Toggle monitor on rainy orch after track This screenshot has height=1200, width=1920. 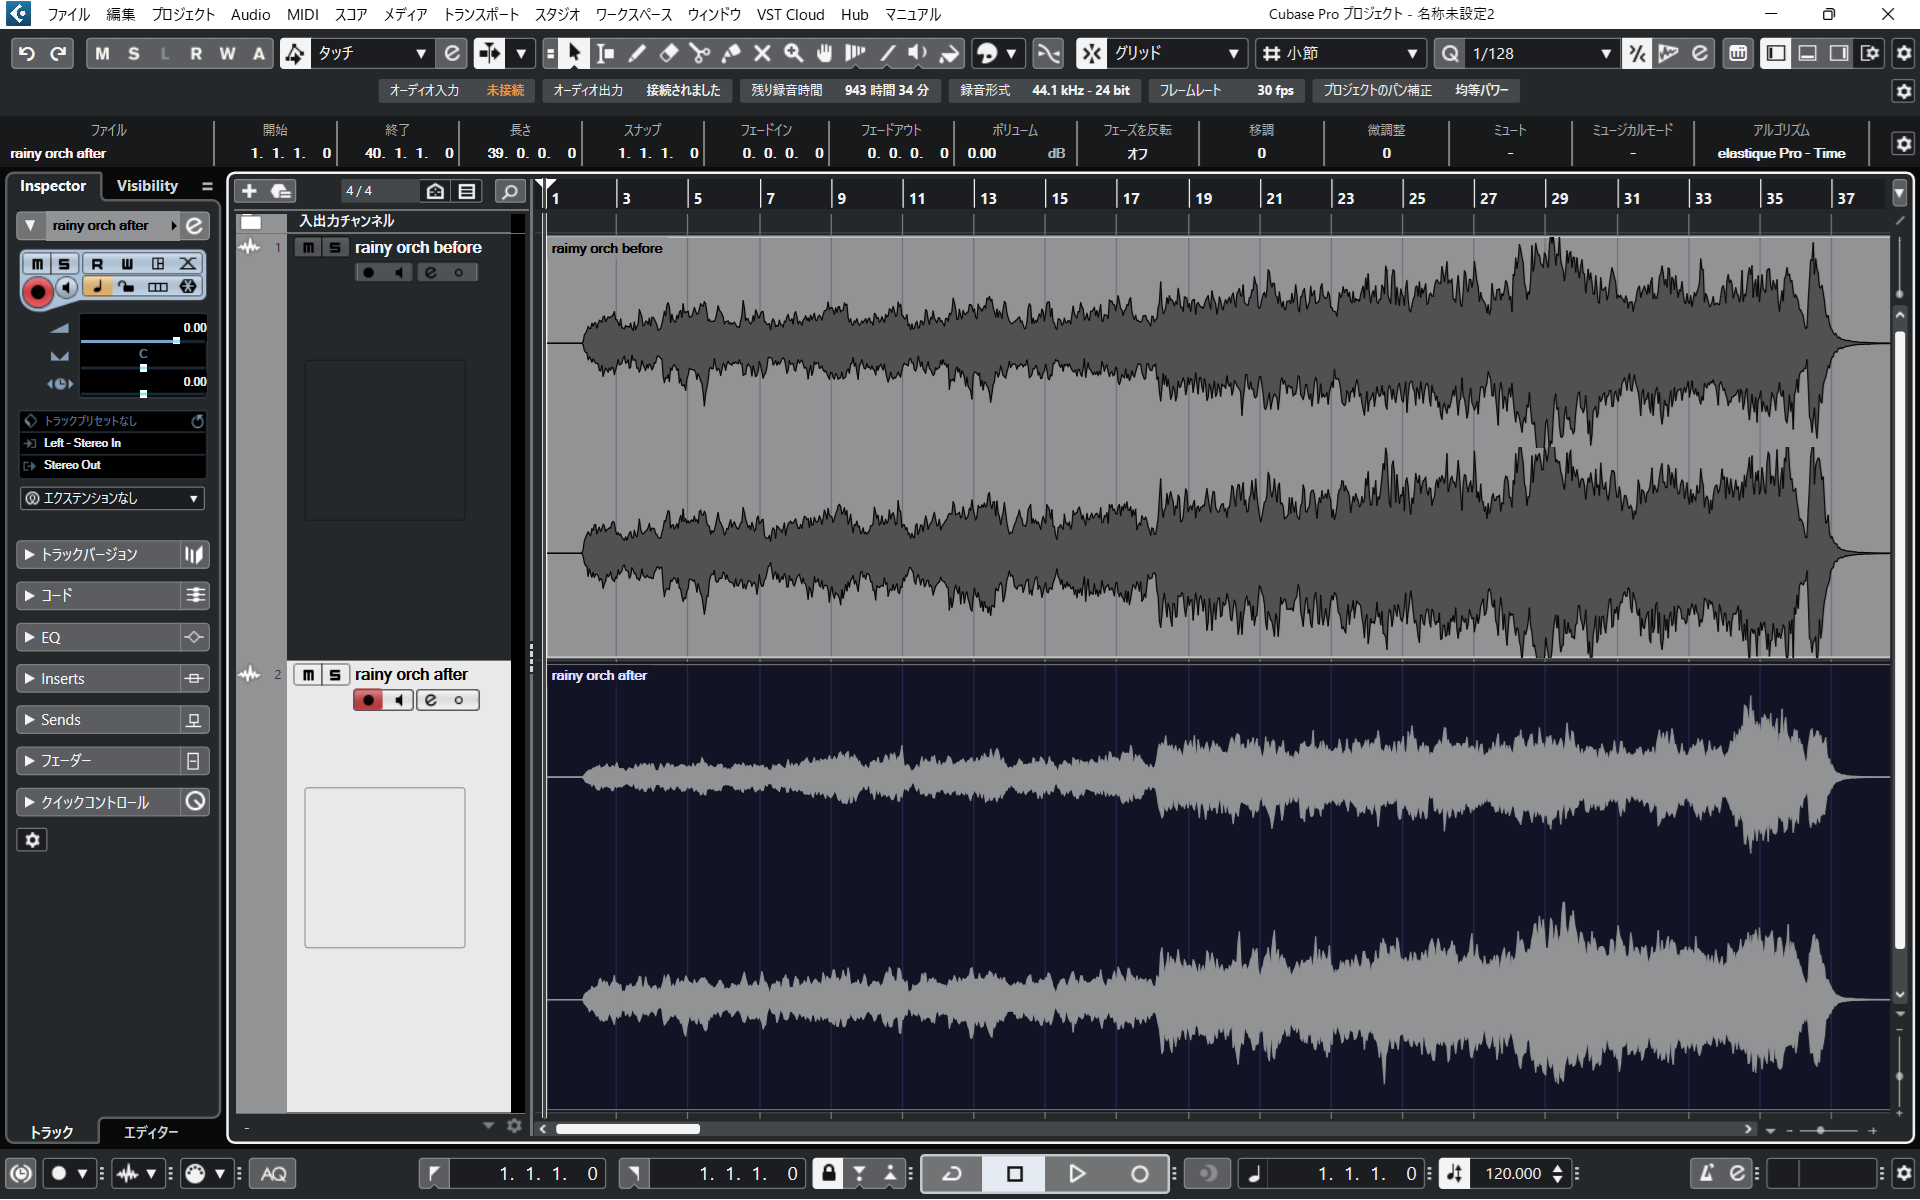(399, 700)
